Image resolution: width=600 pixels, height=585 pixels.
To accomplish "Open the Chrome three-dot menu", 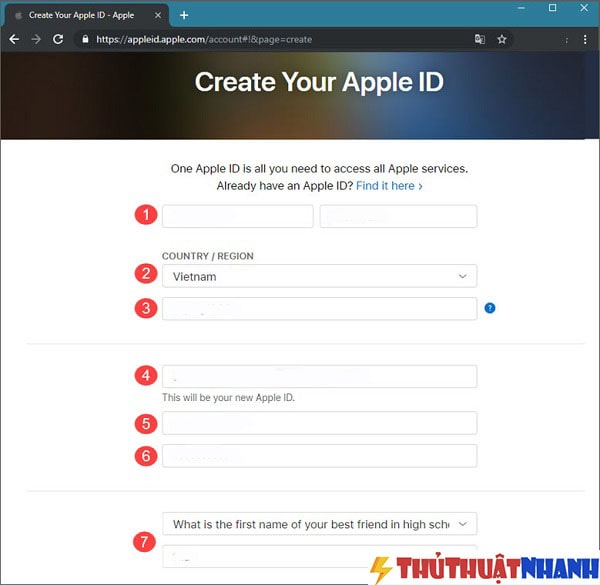I will click(x=585, y=39).
